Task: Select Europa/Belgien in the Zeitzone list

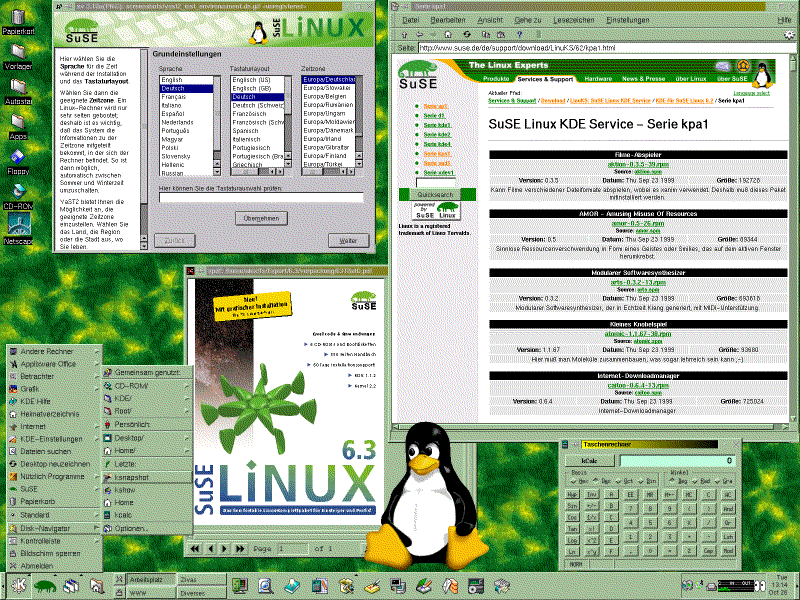Action: click(x=329, y=96)
